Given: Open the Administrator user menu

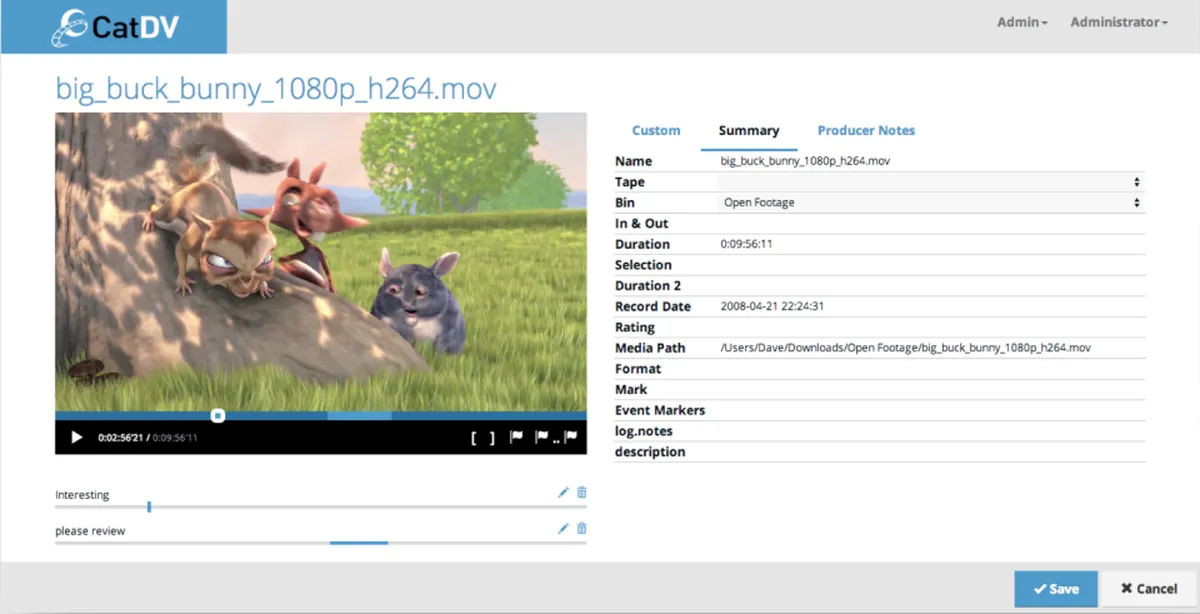Looking at the screenshot, I should click(1119, 22).
